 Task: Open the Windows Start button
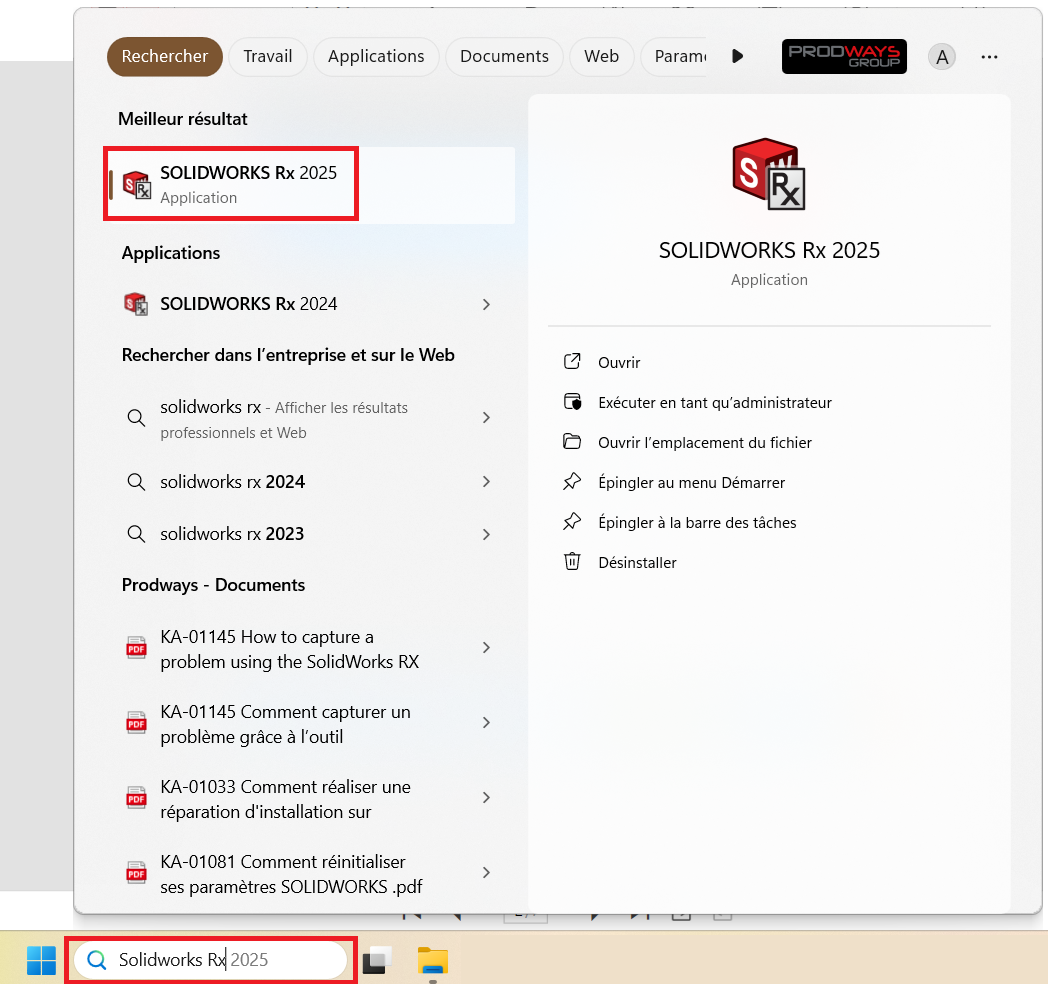(41, 960)
